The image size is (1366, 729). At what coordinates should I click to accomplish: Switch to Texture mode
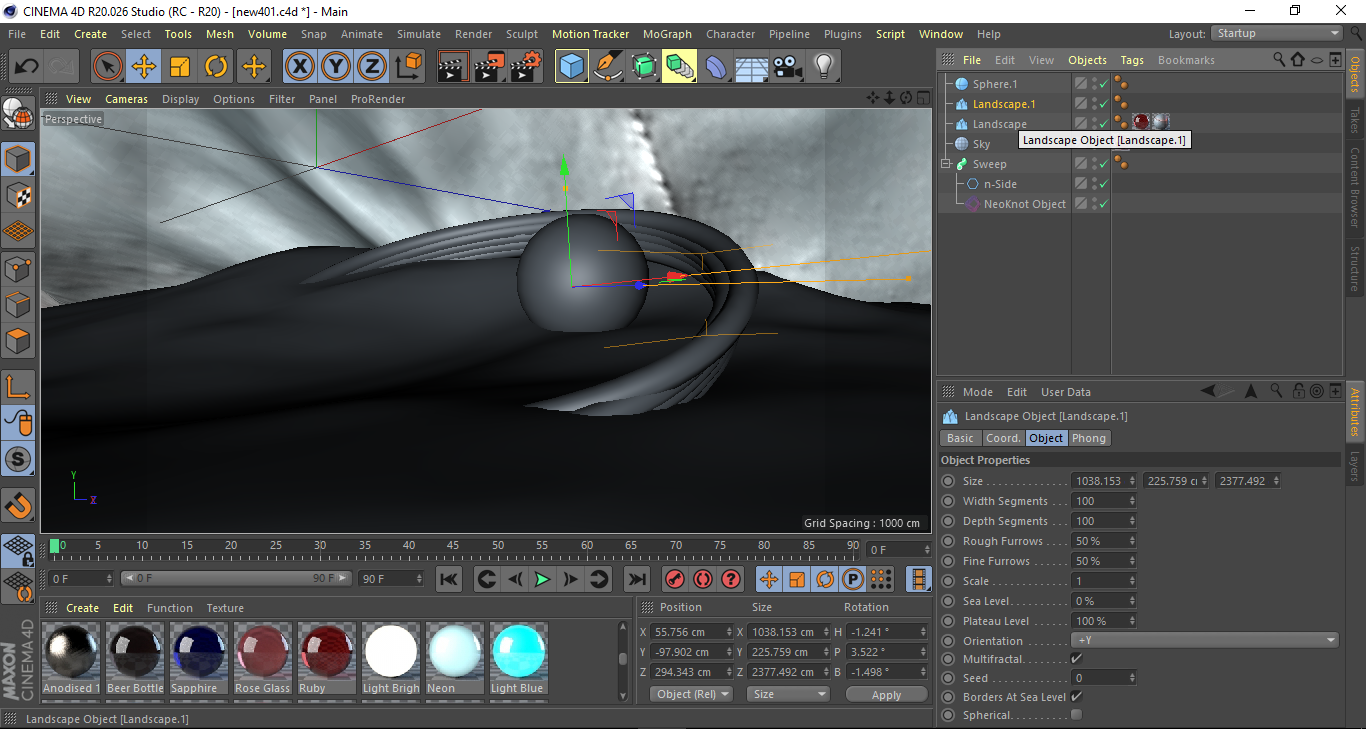[x=19, y=196]
